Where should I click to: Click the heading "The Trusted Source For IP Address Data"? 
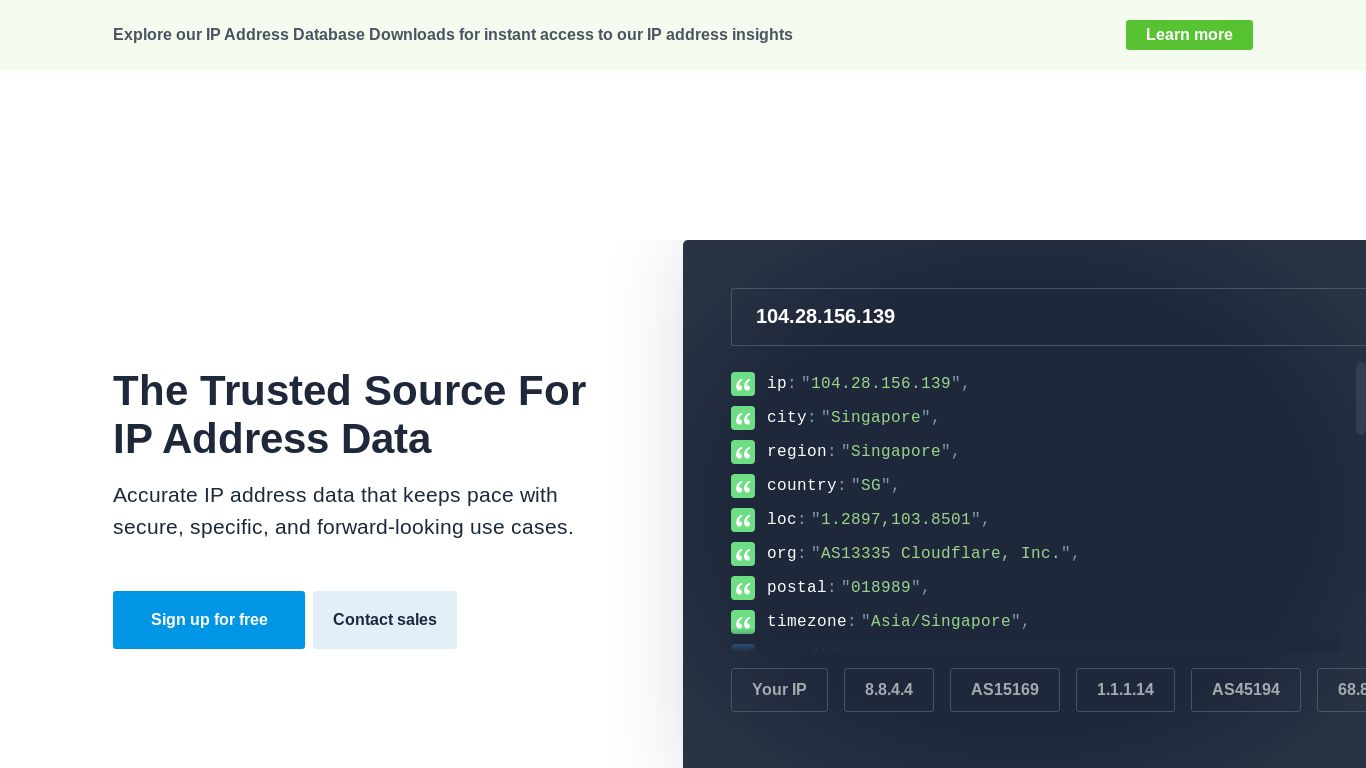(x=349, y=415)
